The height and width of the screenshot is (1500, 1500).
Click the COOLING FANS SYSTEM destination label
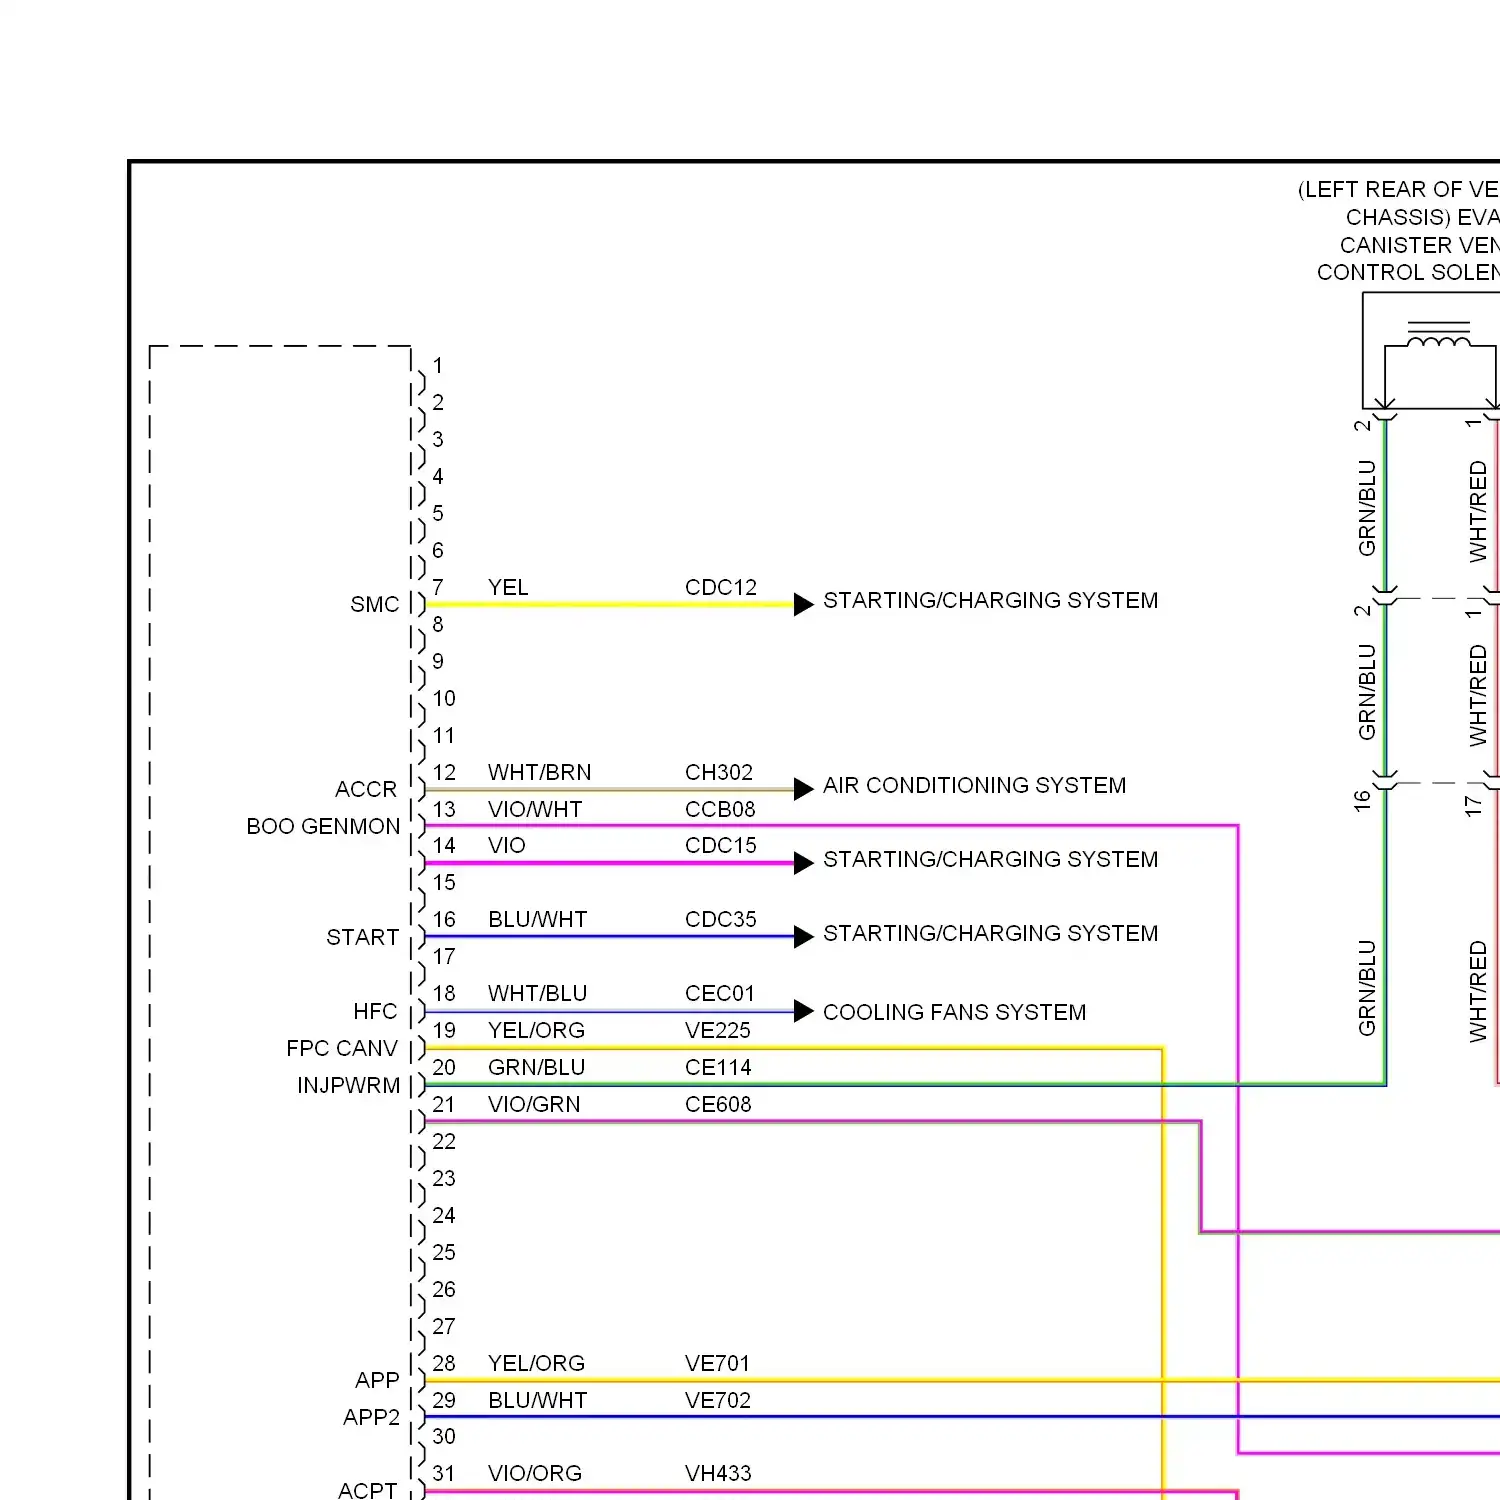(x=954, y=1012)
